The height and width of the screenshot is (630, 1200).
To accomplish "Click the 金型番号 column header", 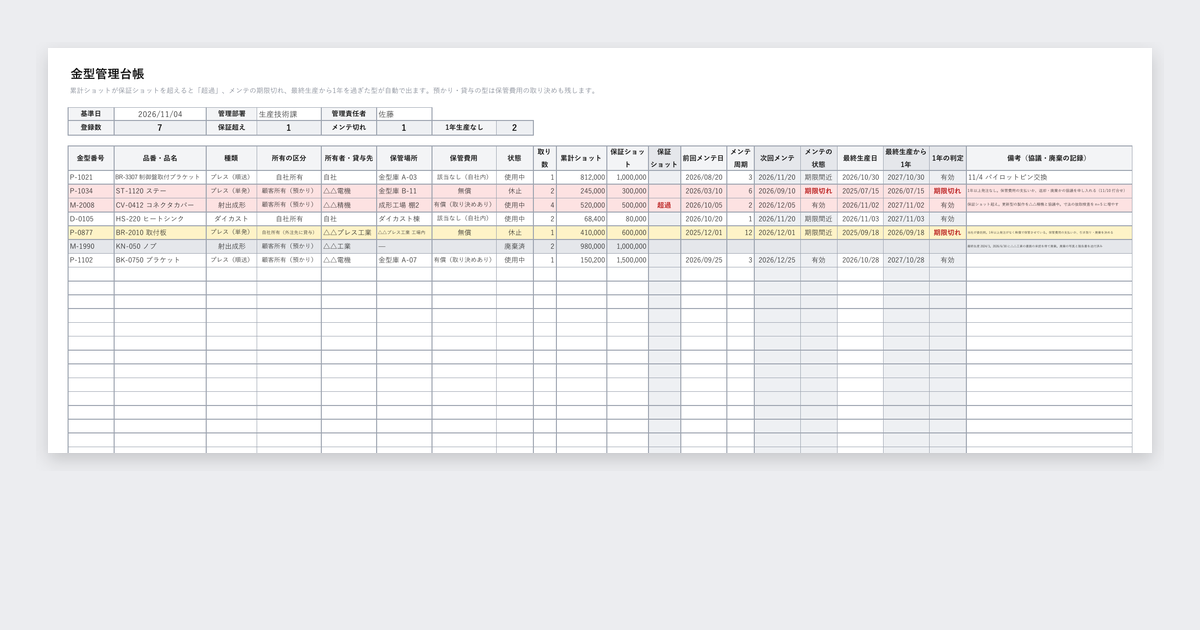I will 91,158.
